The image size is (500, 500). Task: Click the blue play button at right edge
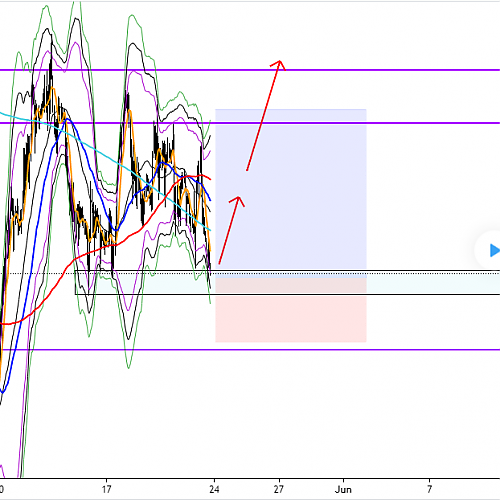pyautogui.click(x=494, y=250)
